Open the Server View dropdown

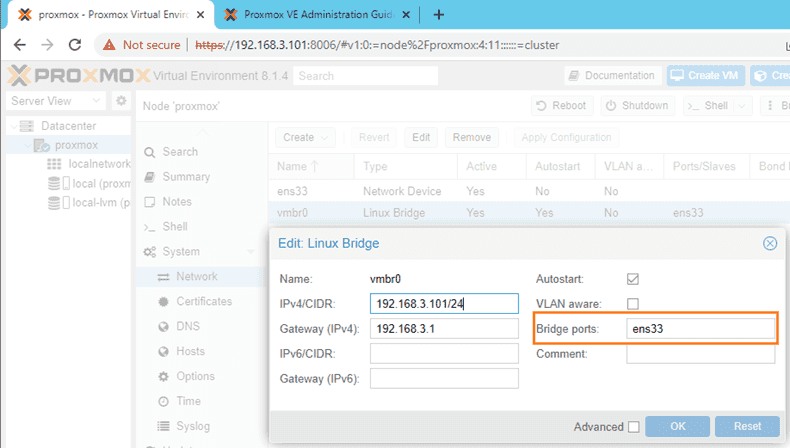(x=55, y=101)
